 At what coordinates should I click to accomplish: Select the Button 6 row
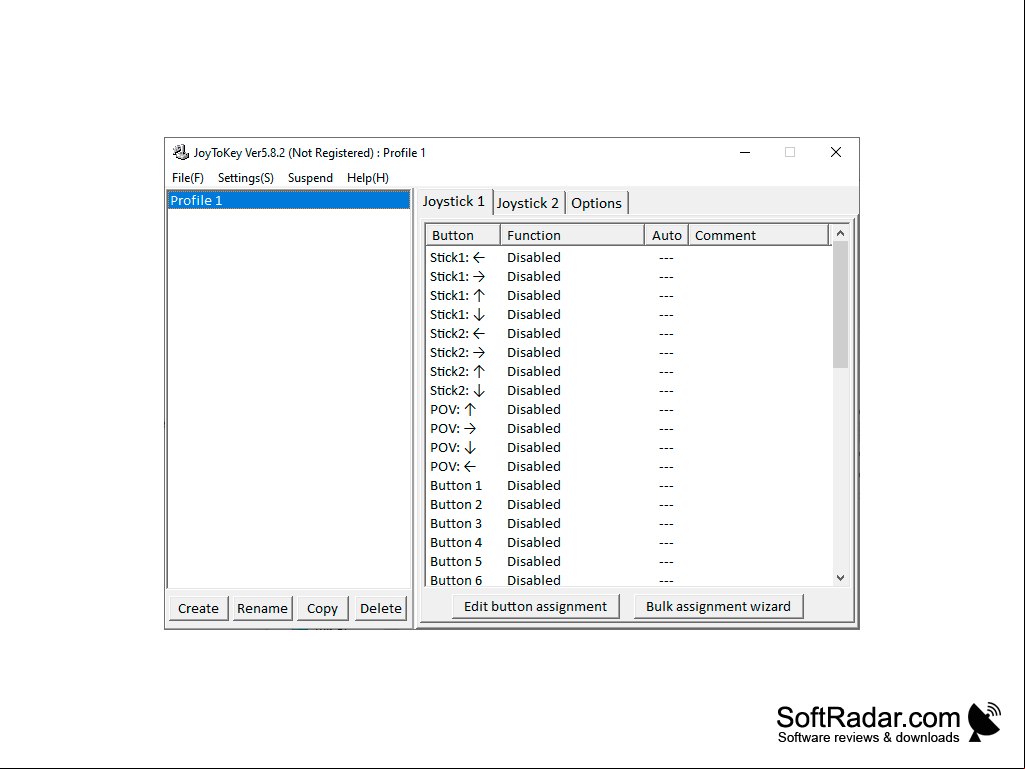click(628, 580)
